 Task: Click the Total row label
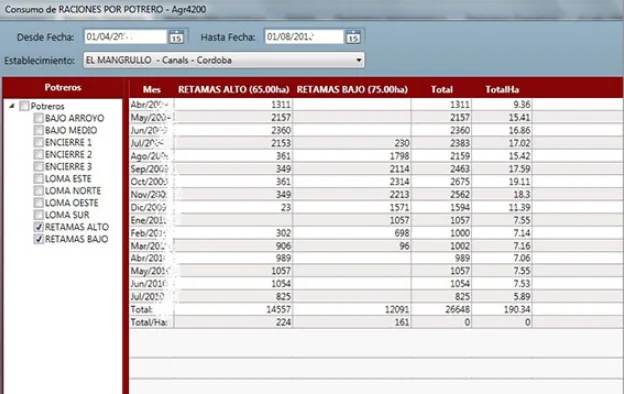tap(142, 309)
